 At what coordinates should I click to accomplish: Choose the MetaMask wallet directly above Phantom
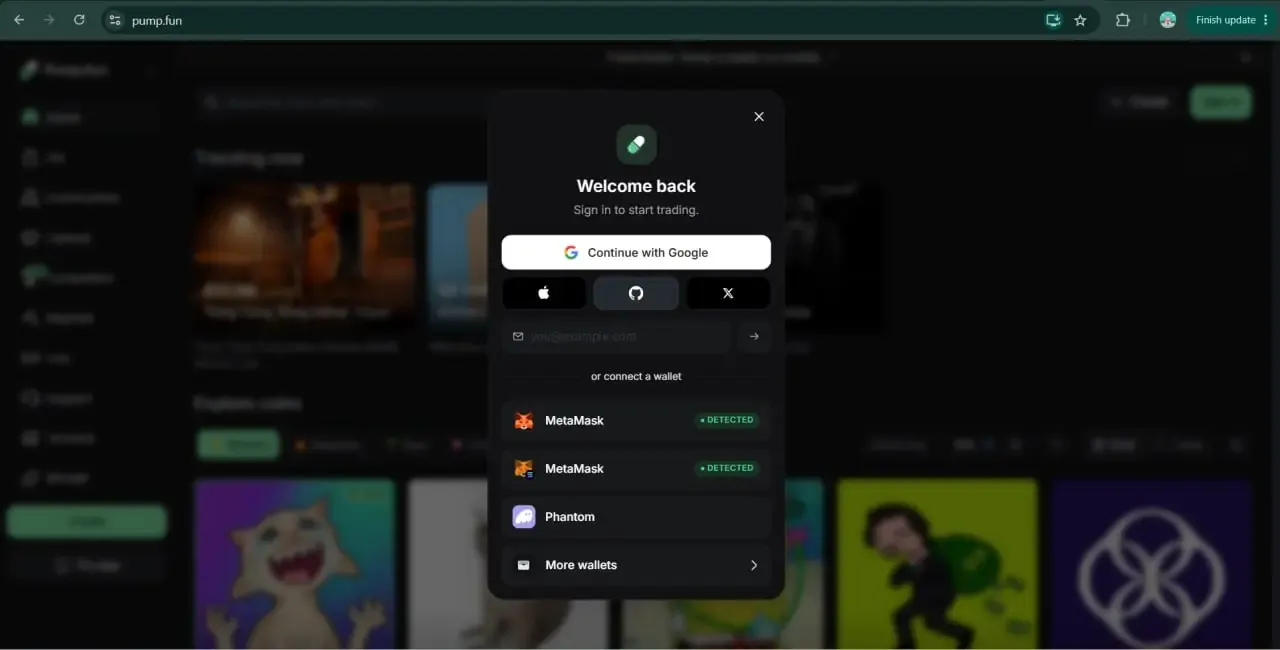pos(636,468)
